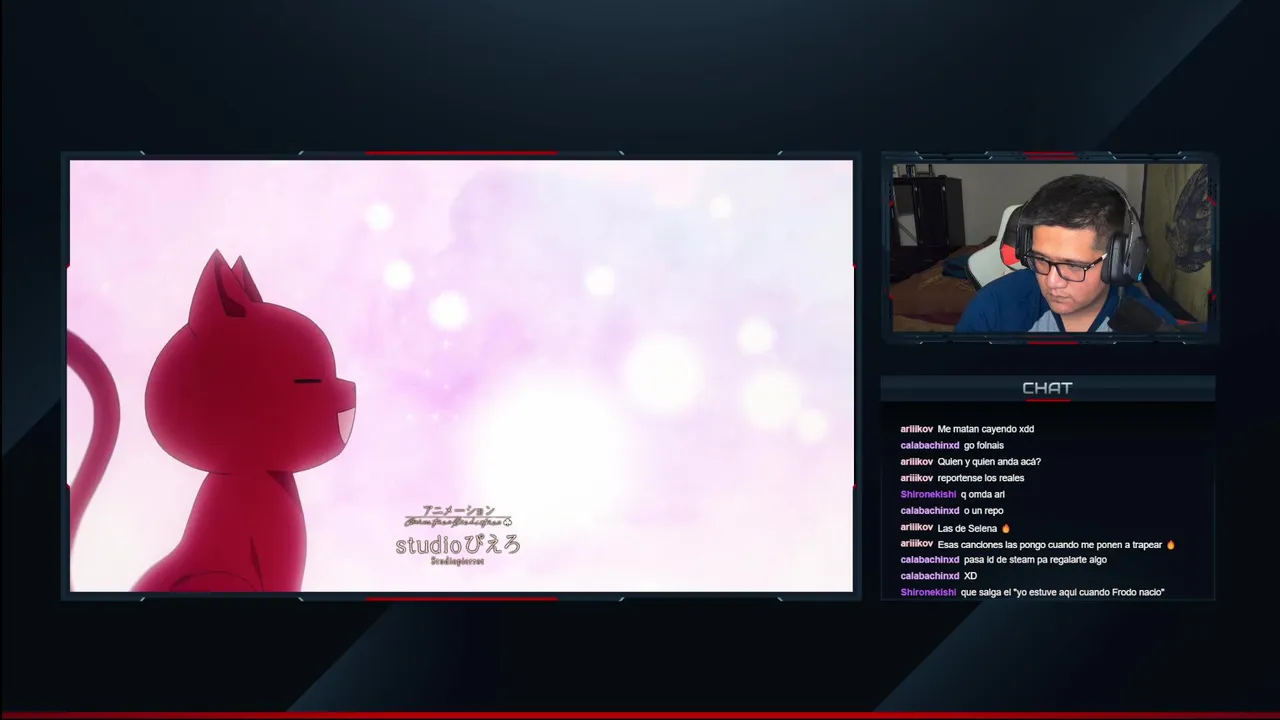Click username calabachinxd beside 'go folnais'
1280x720 pixels.
pyautogui.click(x=930, y=445)
